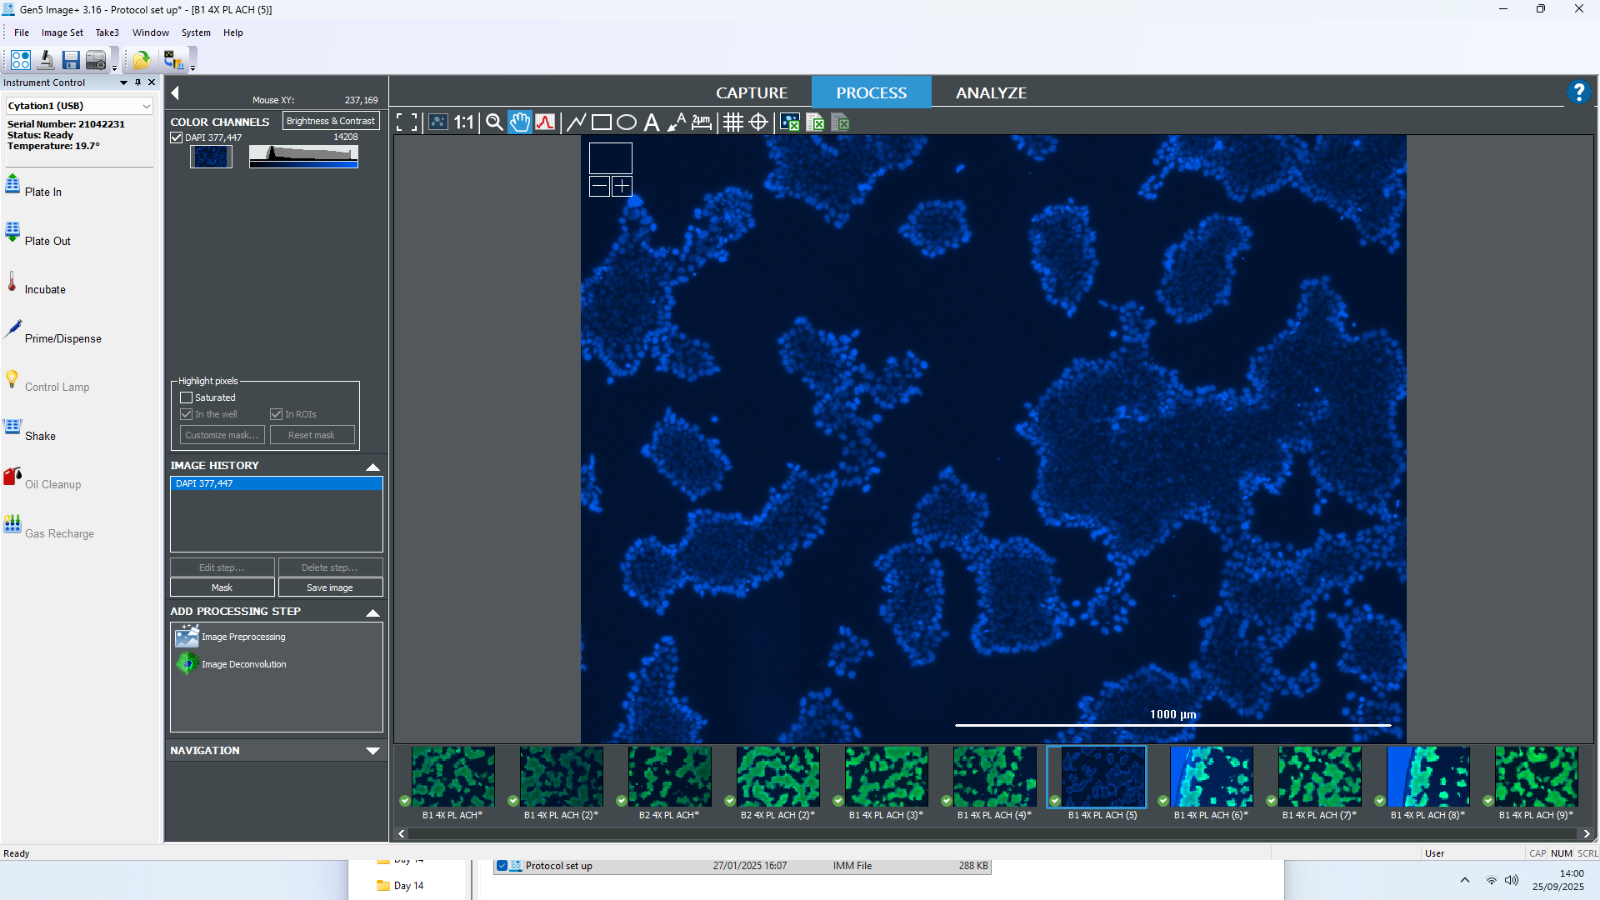Viewport: 1600px width, 900px height.
Task: Open the Image Set menu
Action: click(x=62, y=33)
